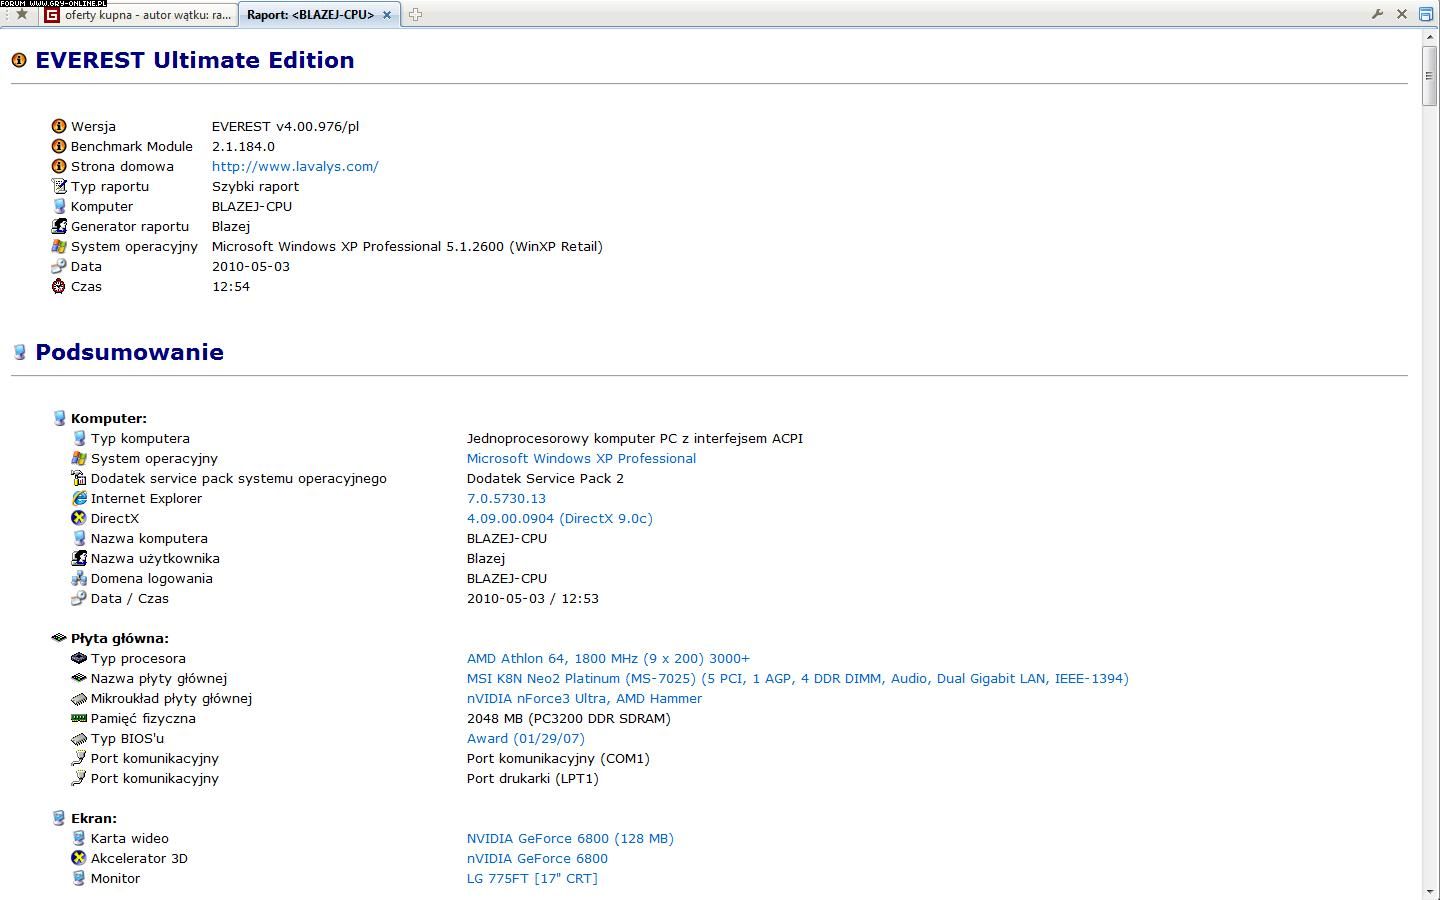Click the user icon next to 'Nazwa użytkownika'
This screenshot has height=900, width=1440.
coord(79,558)
